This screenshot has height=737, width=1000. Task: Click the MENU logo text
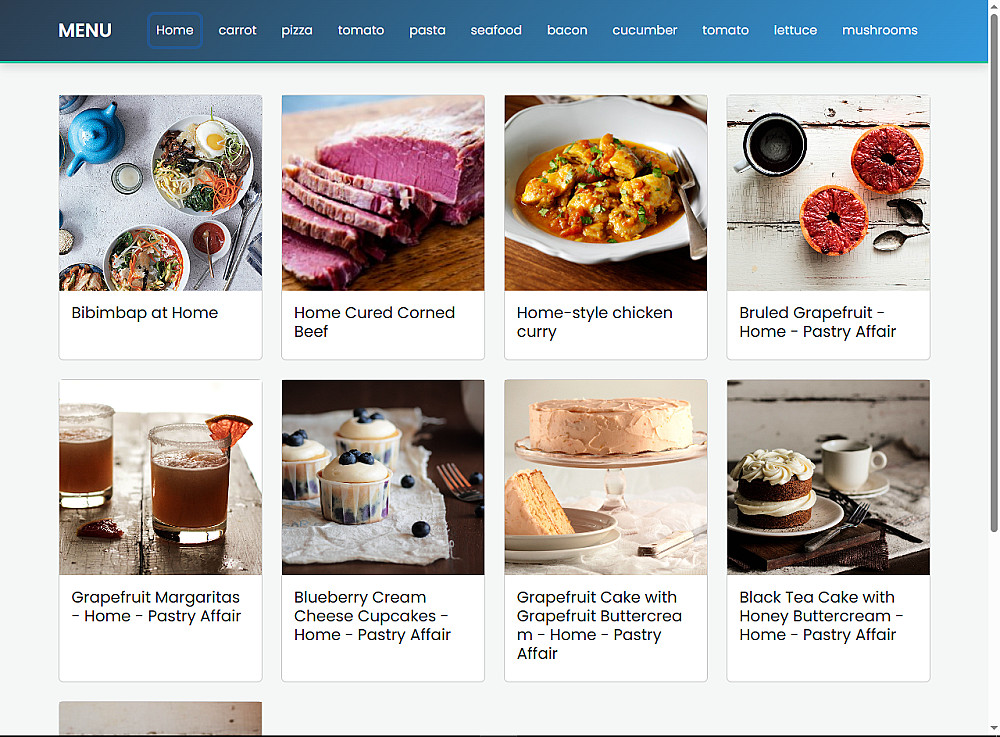tap(85, 30)
